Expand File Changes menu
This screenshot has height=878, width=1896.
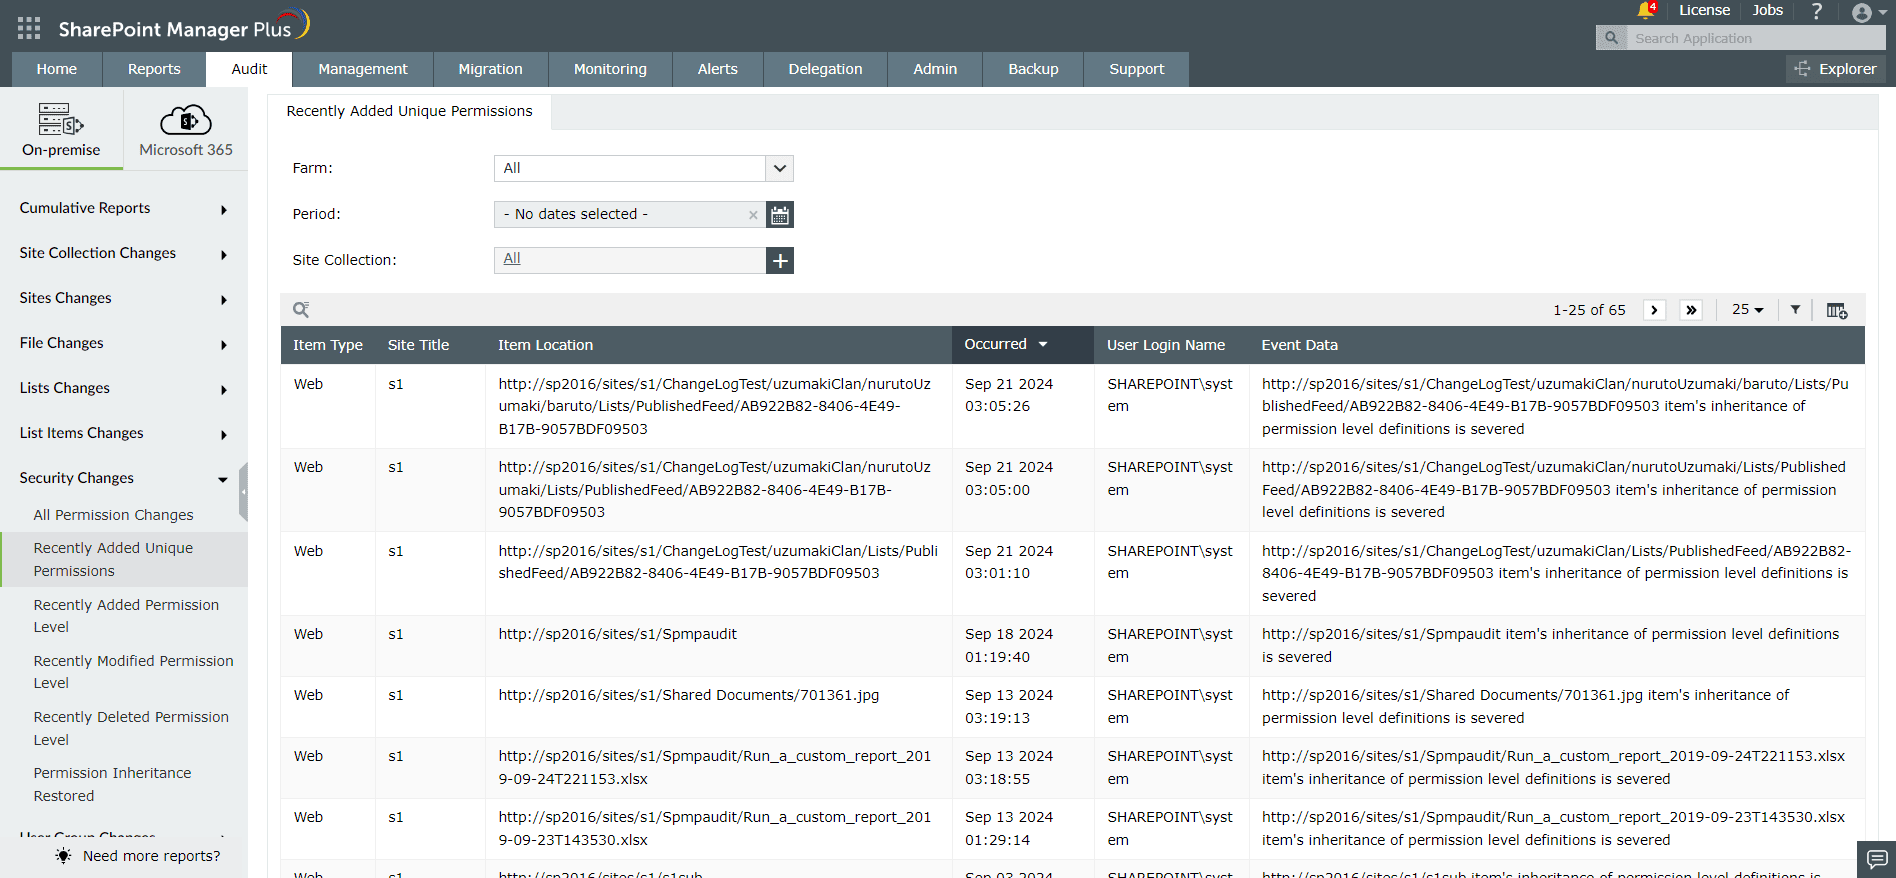point(124,344)
